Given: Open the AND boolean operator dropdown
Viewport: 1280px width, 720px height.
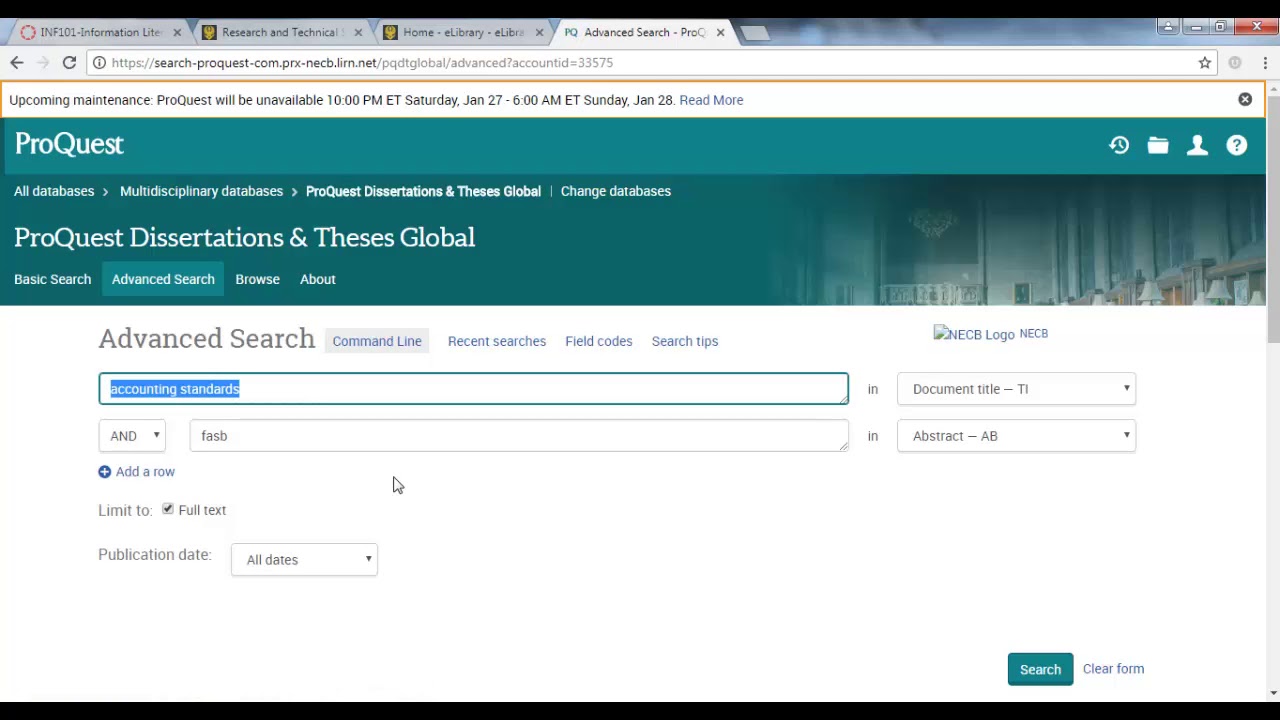Looking at the screenshot, I should [131, 436].
